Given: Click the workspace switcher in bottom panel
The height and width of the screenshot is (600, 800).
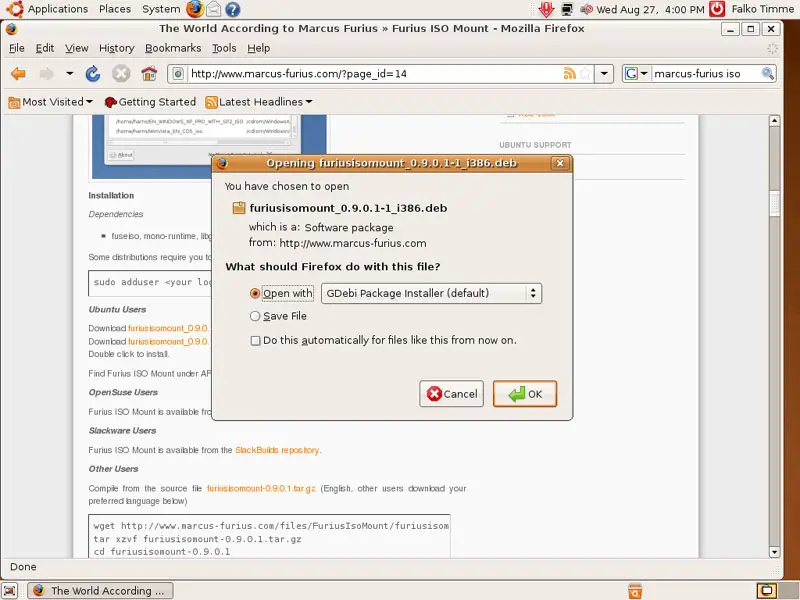Looking at the screenshot, I should pos(776,591).
